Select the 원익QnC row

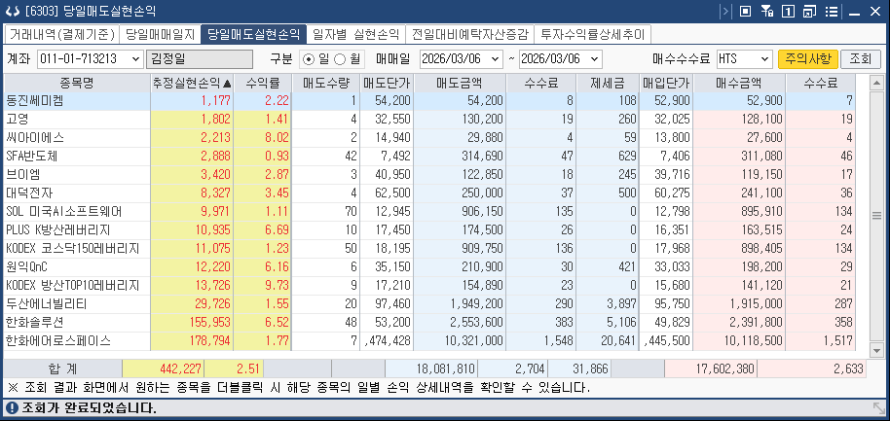430,267
